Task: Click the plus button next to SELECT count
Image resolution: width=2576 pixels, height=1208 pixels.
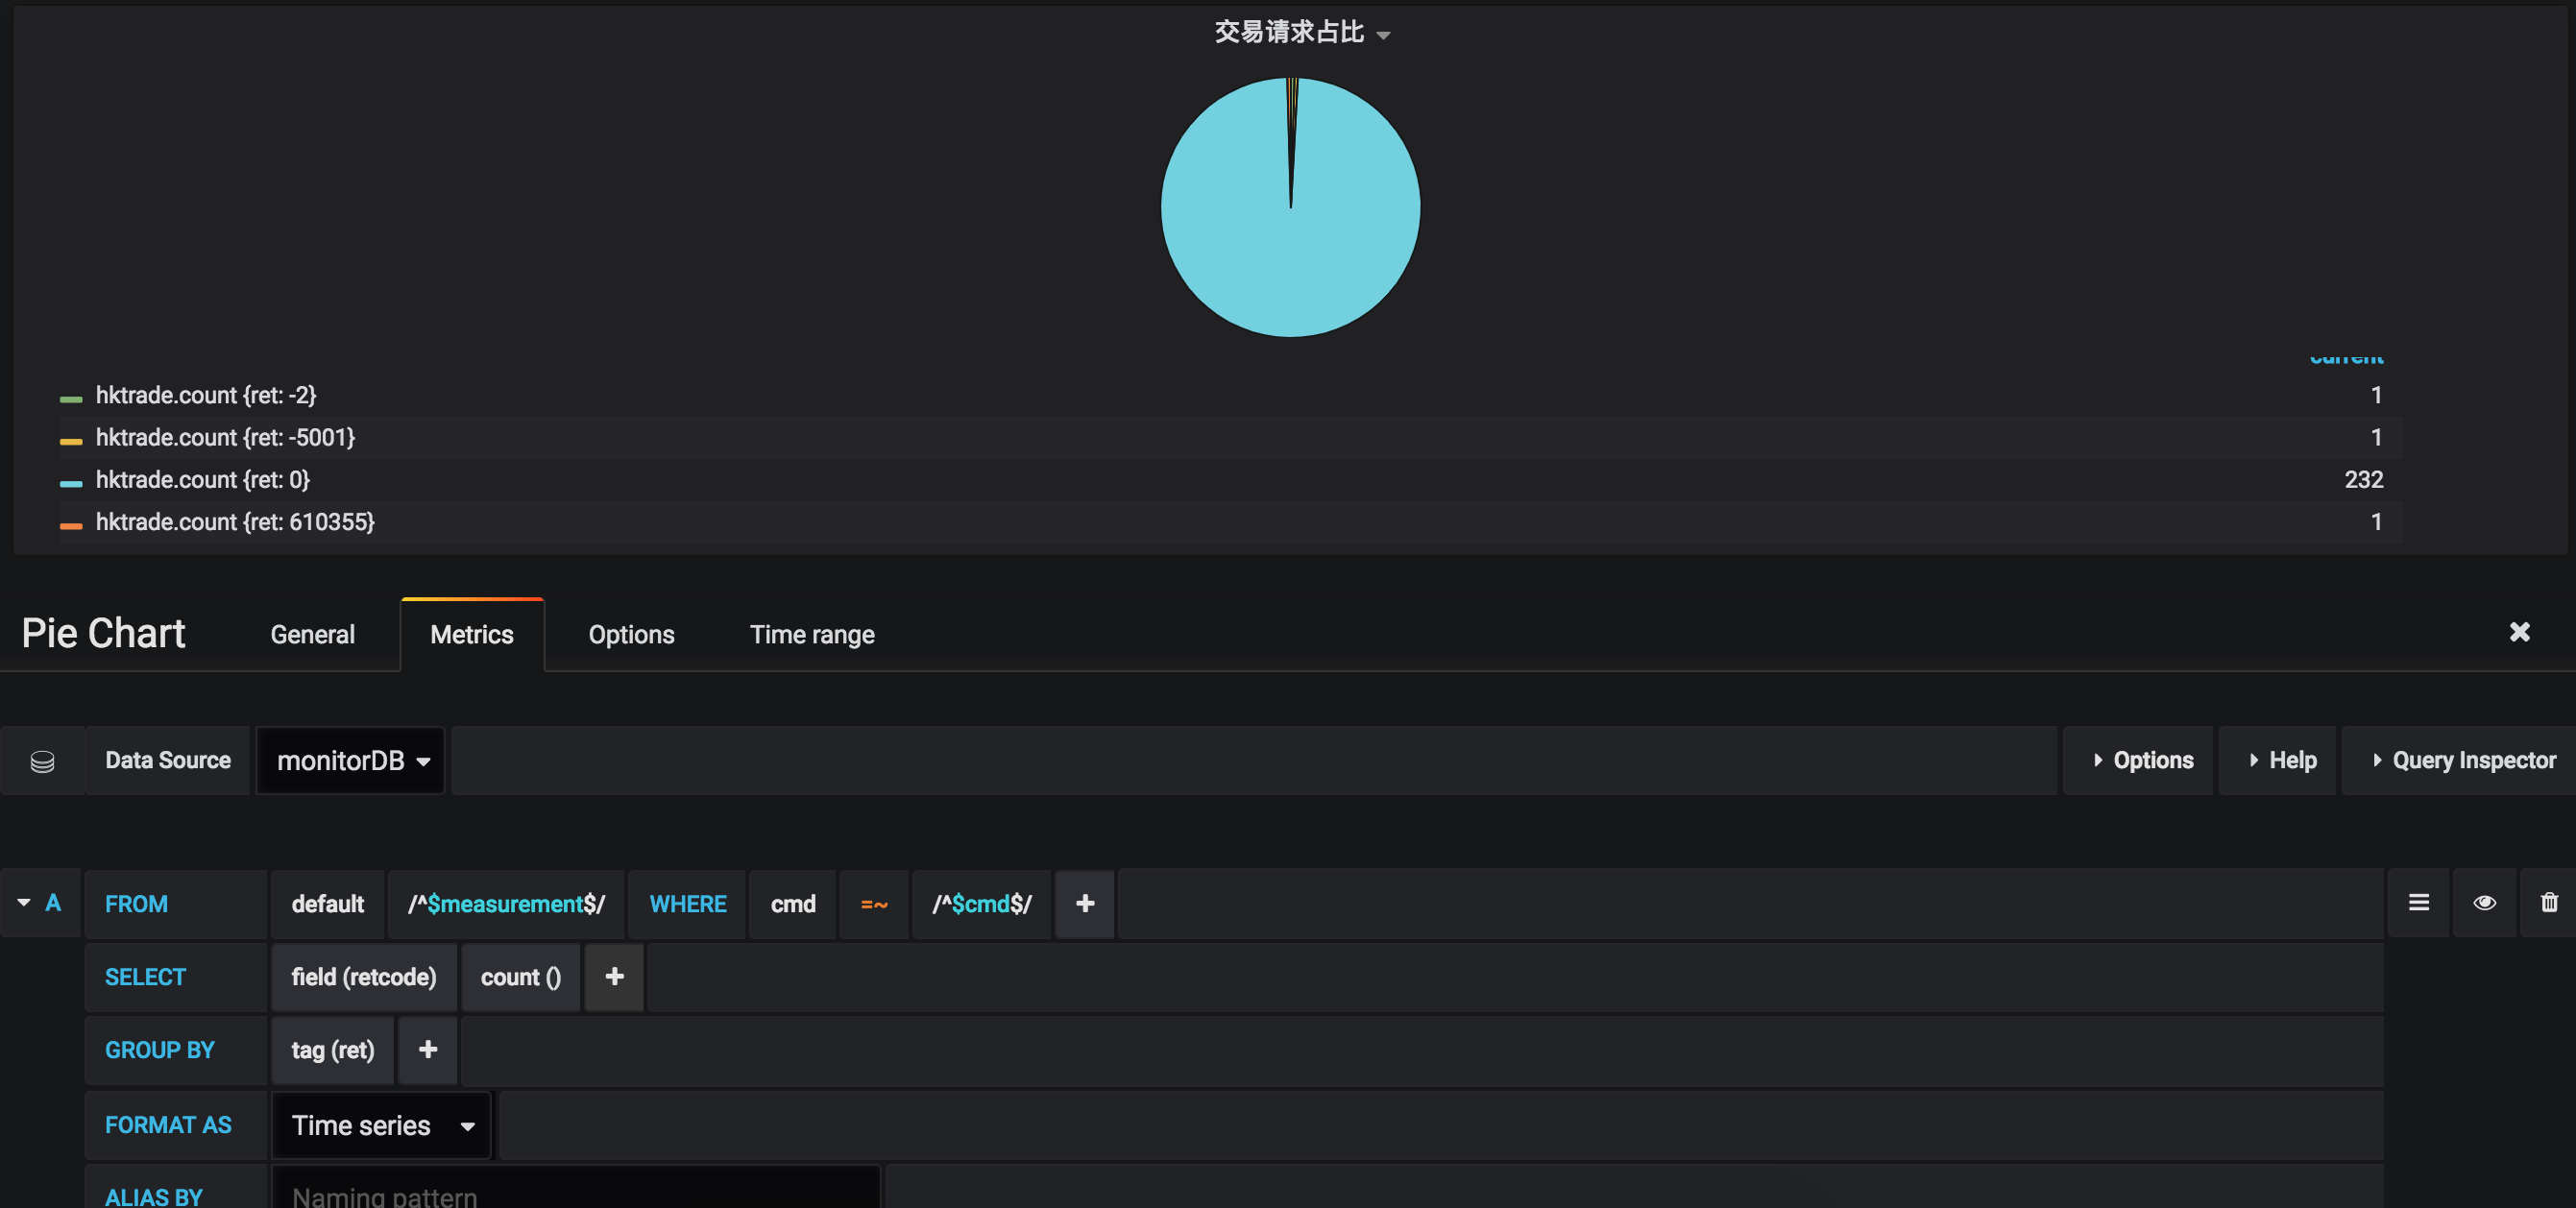Action: point(616,977)
